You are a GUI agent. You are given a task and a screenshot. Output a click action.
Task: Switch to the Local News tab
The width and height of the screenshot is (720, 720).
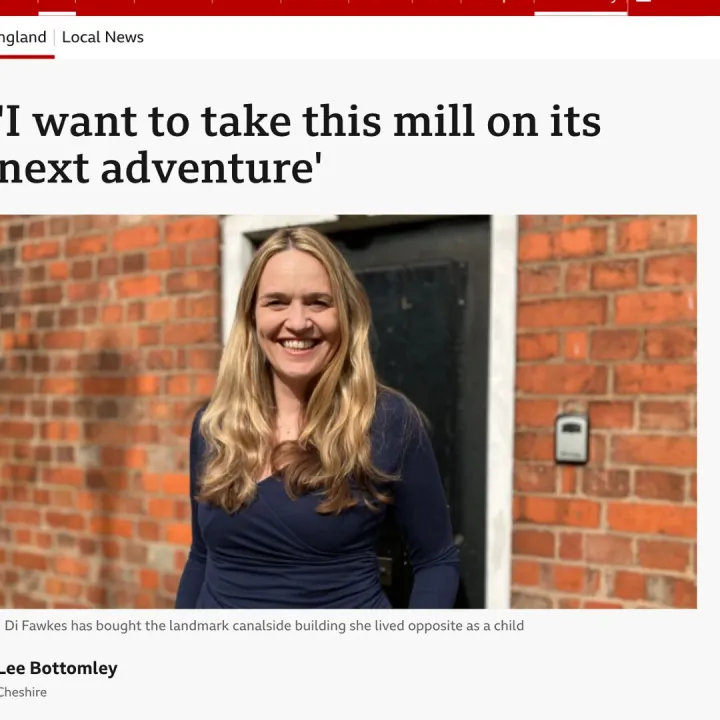pyautogui.click(x=102, y=37)
